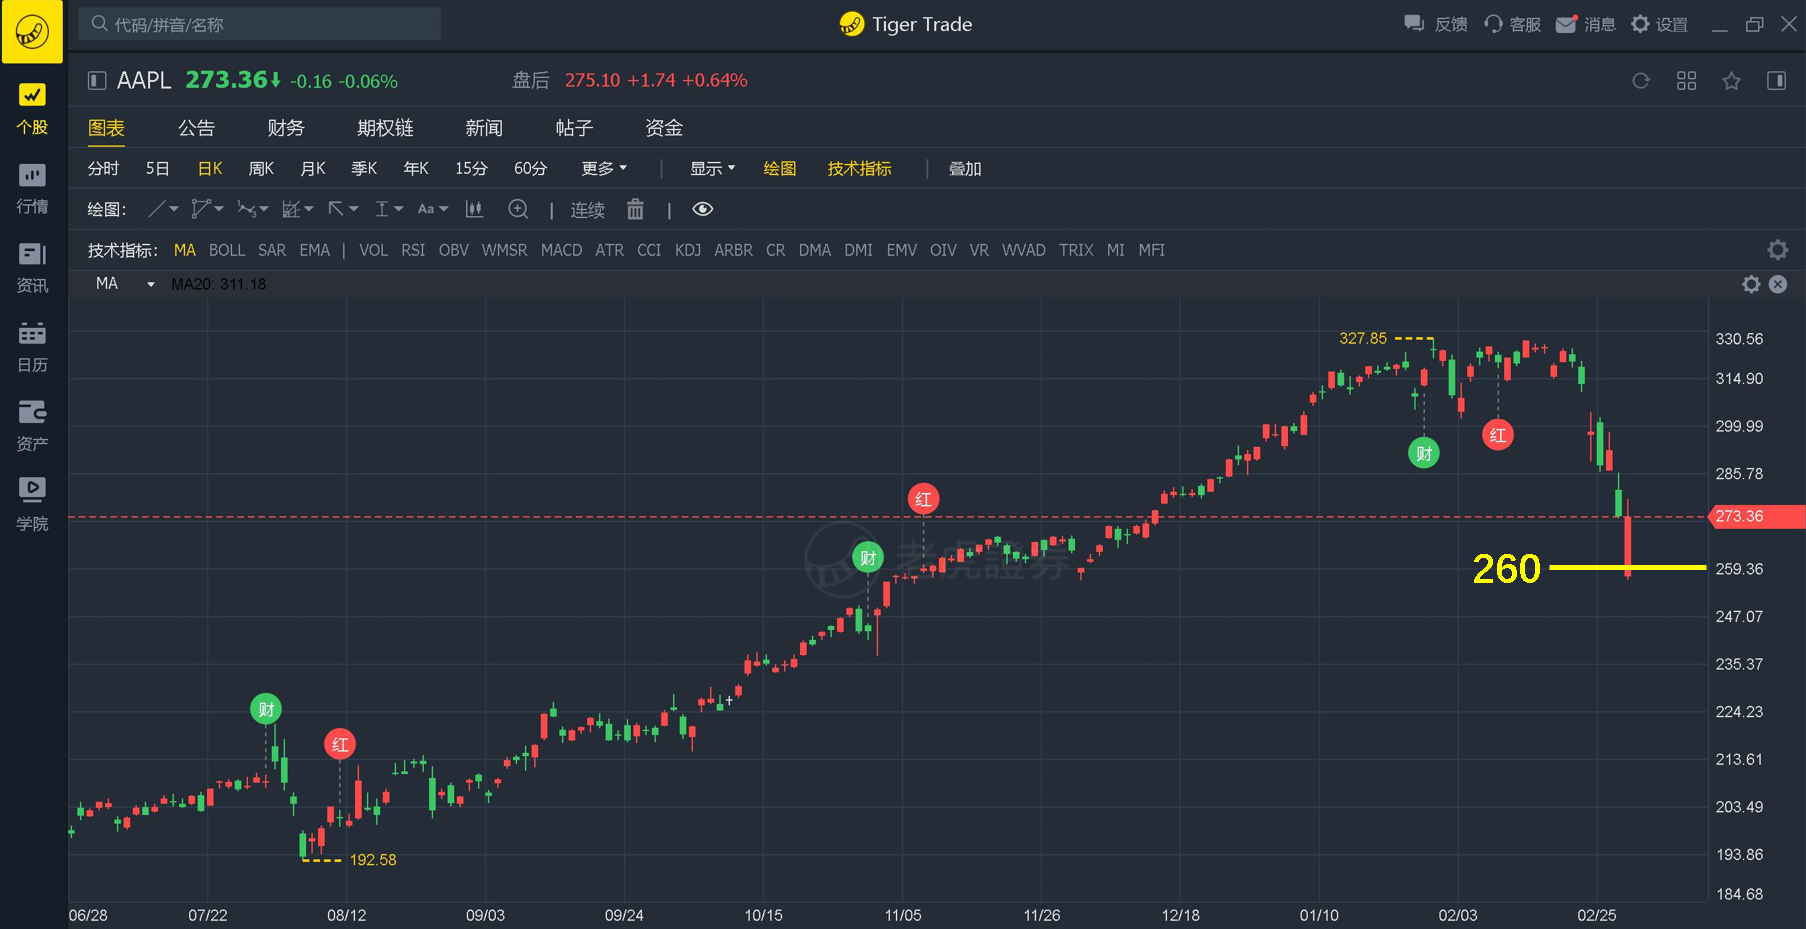Enable the KDJ indicator
This screenshot has height=929, width=1806.
[x=688, y=250]
